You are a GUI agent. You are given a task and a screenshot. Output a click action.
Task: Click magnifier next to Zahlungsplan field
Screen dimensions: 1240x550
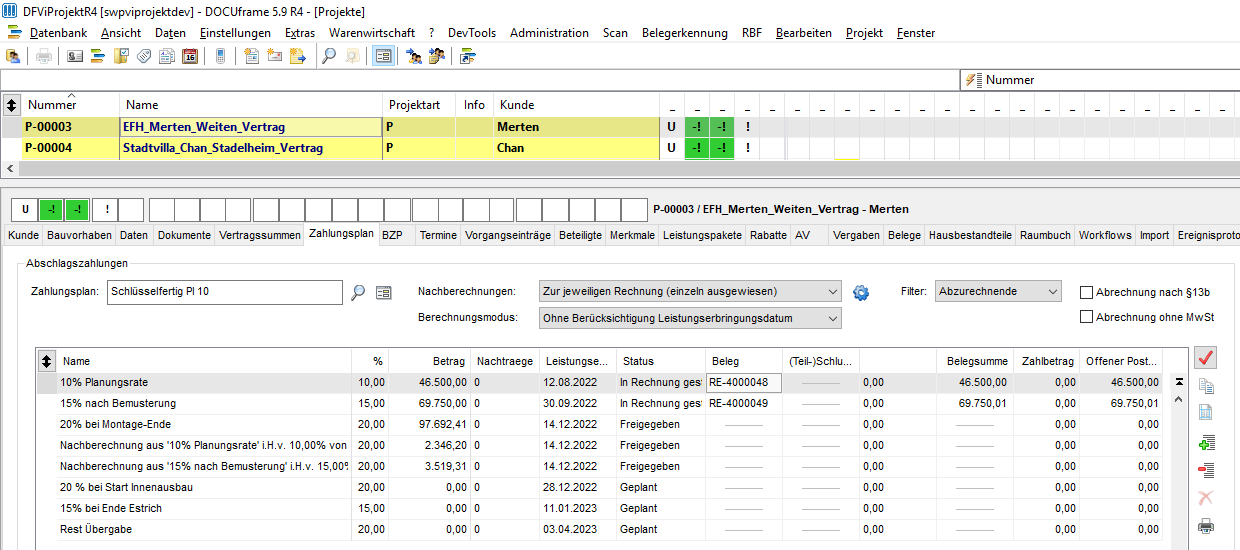[x=359, y=292]
